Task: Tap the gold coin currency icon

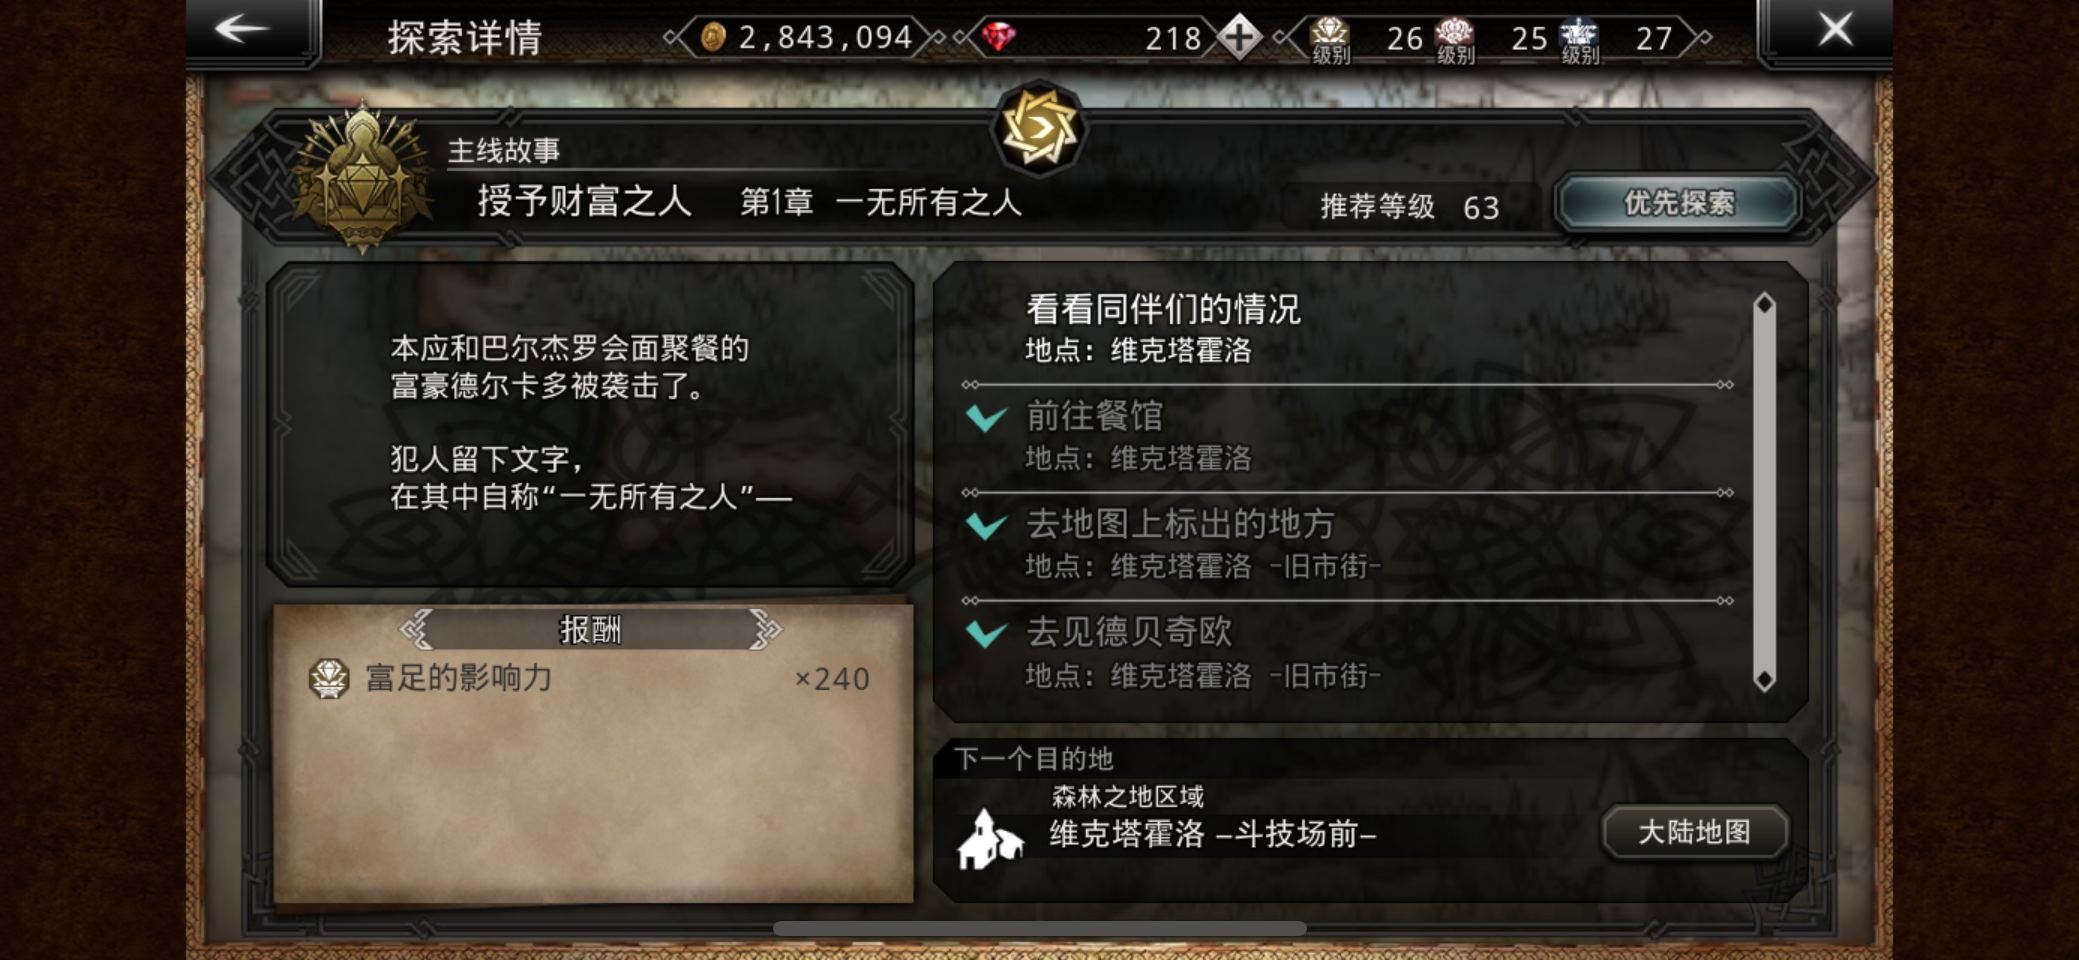Action: 712,38
